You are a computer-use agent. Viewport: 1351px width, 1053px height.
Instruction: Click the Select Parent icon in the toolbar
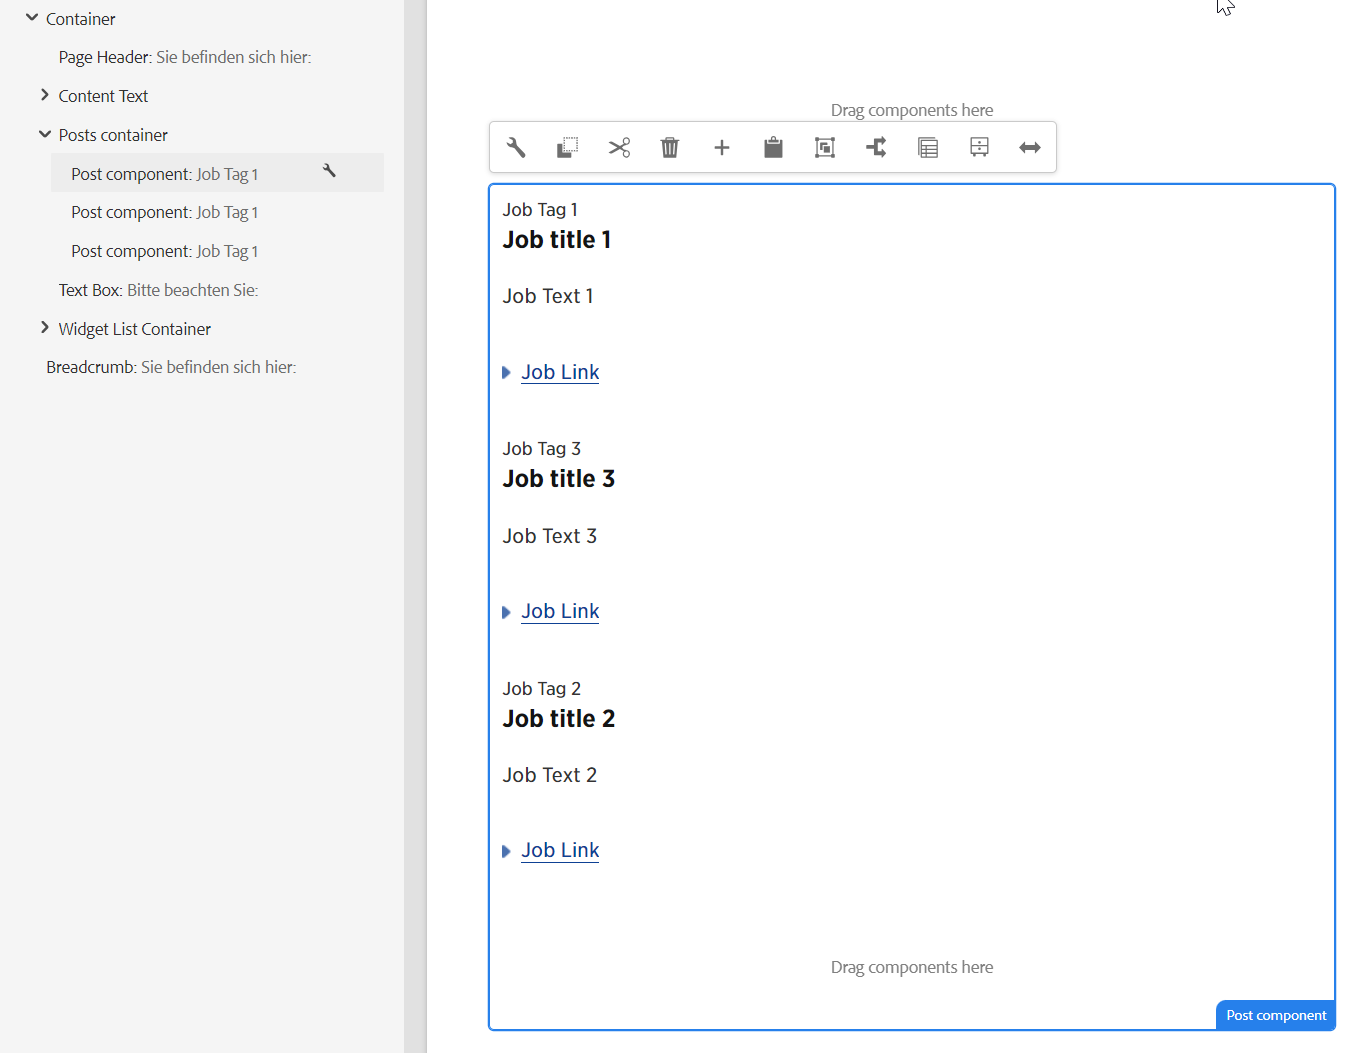coord(824,147)
